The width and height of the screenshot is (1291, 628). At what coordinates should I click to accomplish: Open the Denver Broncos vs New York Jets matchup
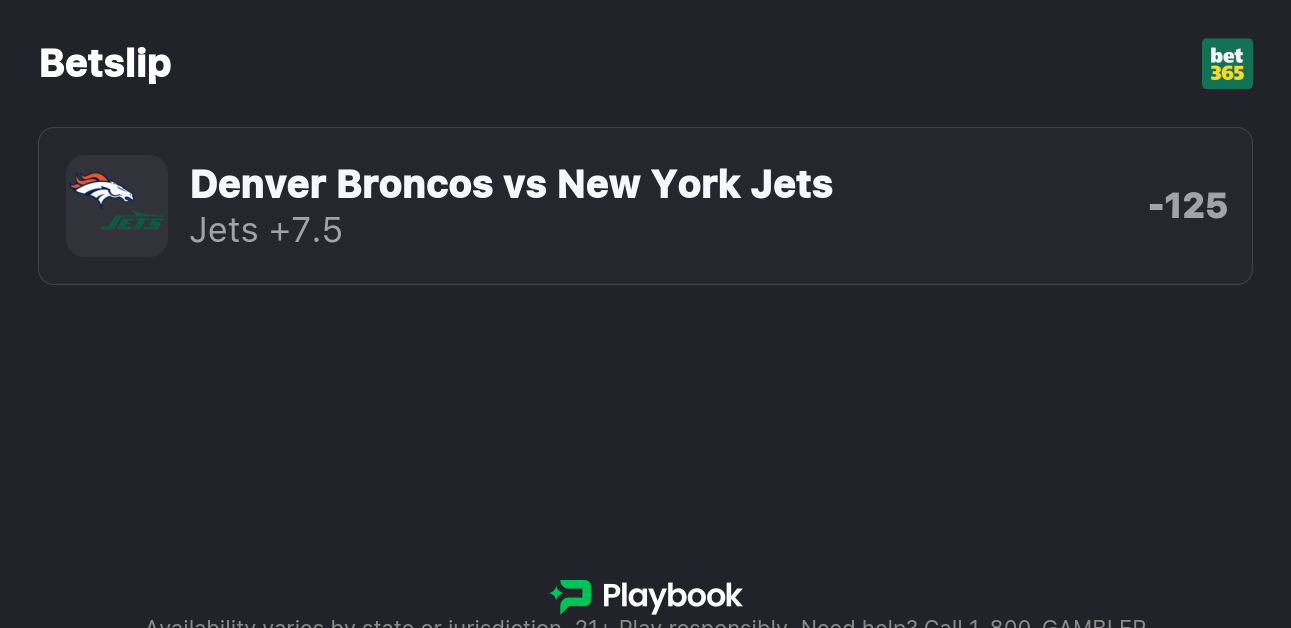point(511,184)
